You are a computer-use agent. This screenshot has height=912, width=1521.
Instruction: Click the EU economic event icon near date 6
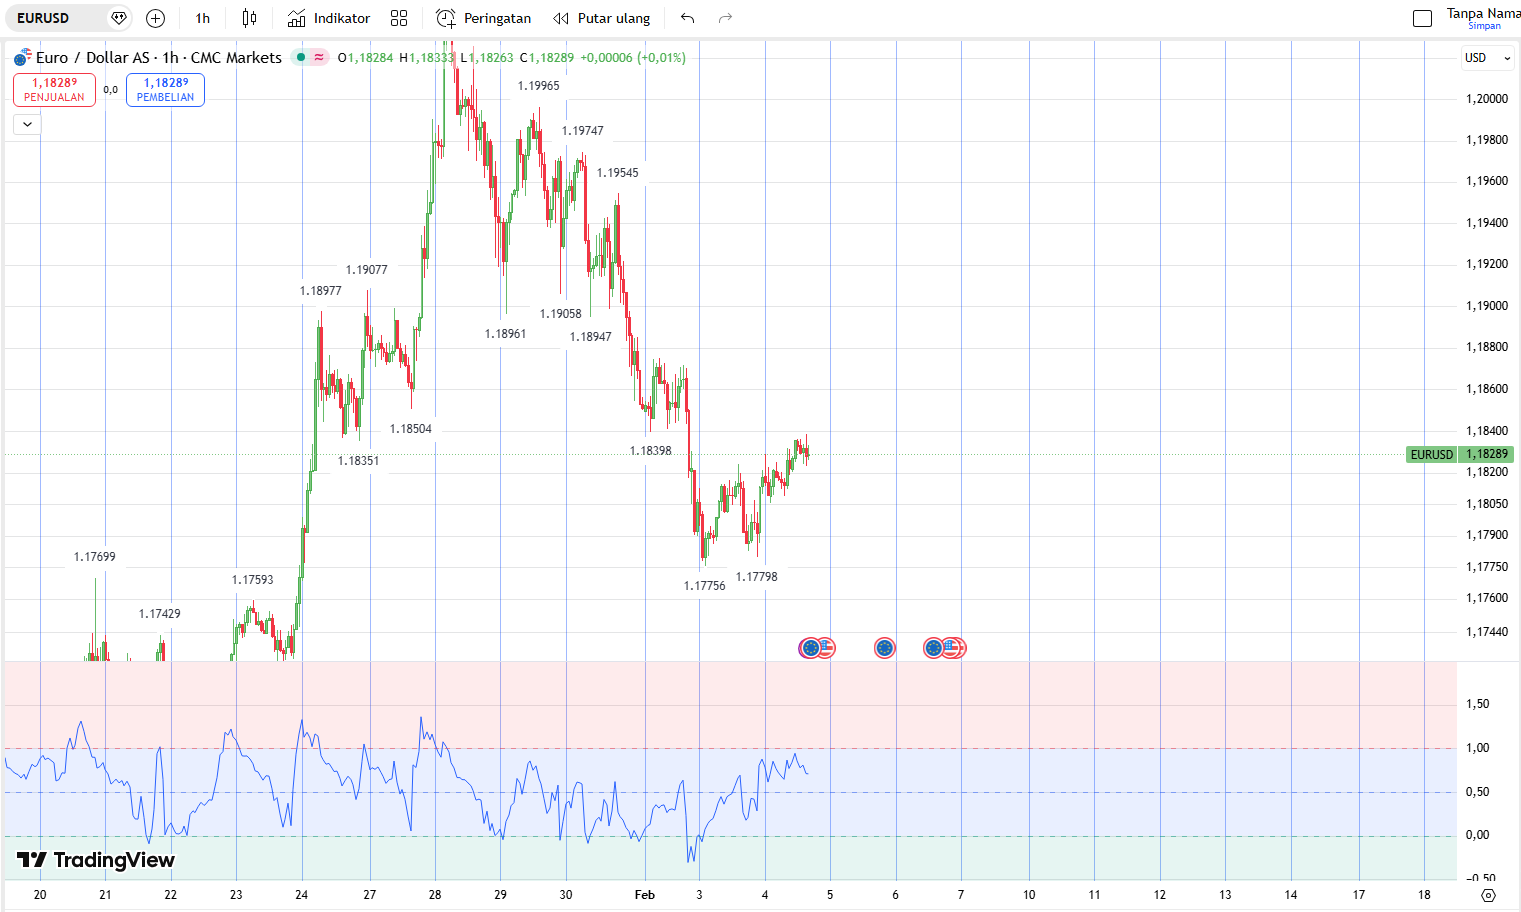[884, 648]
